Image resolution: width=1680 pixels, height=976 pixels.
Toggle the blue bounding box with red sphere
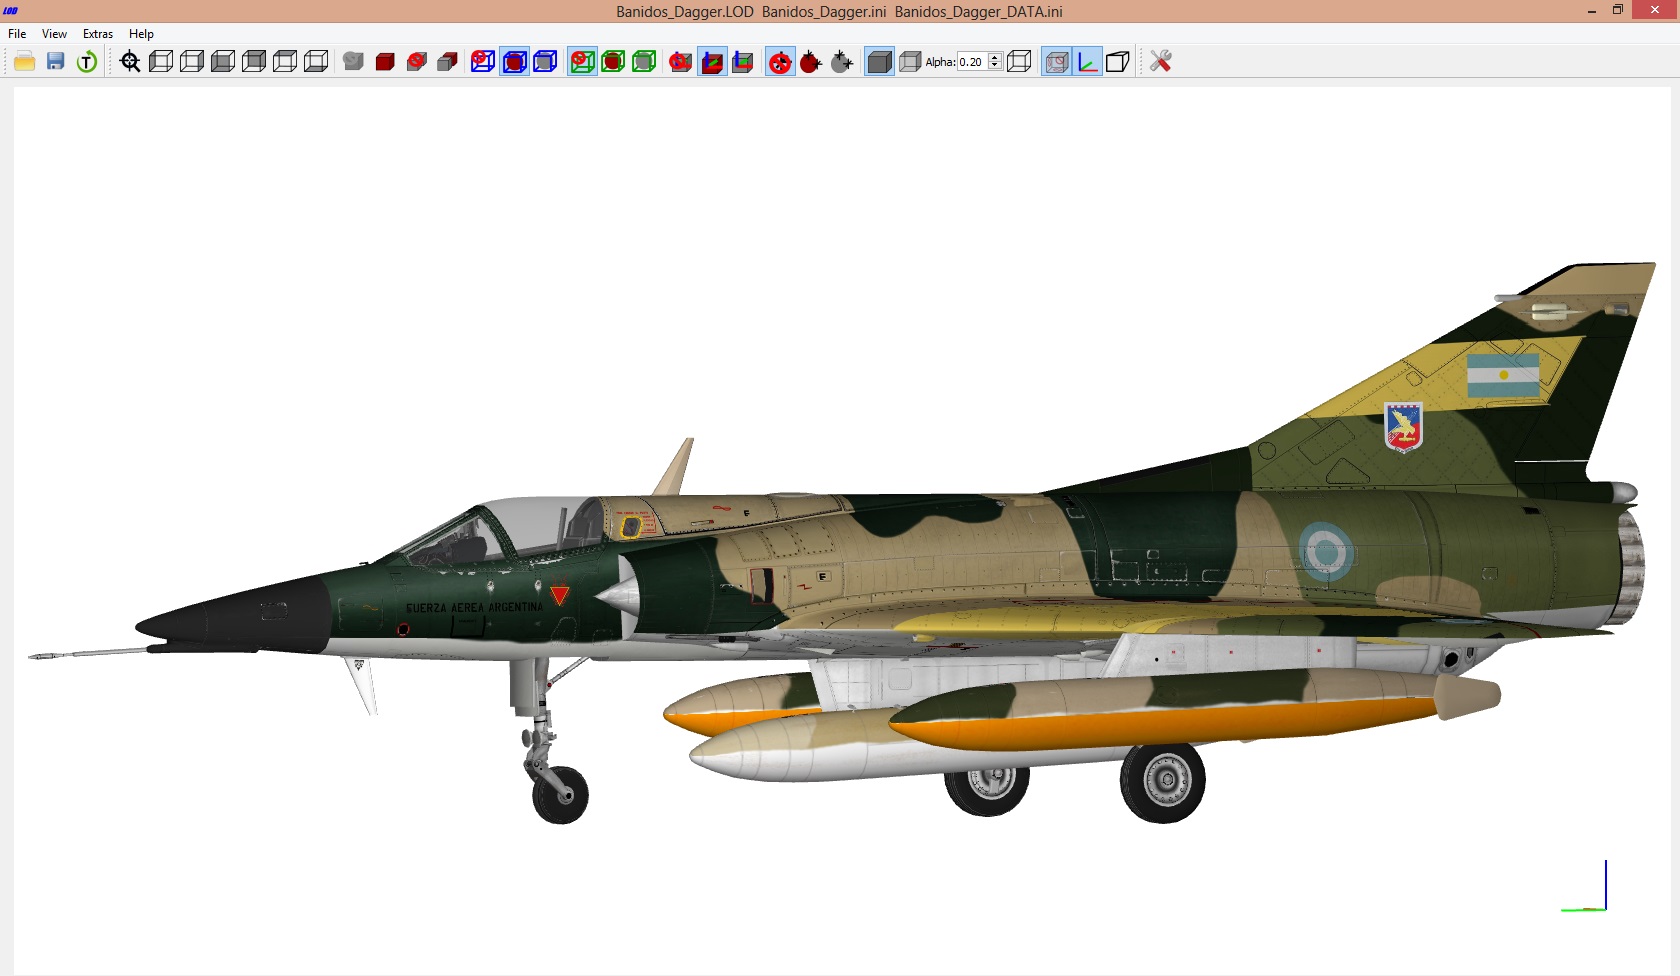click(514, 61)
